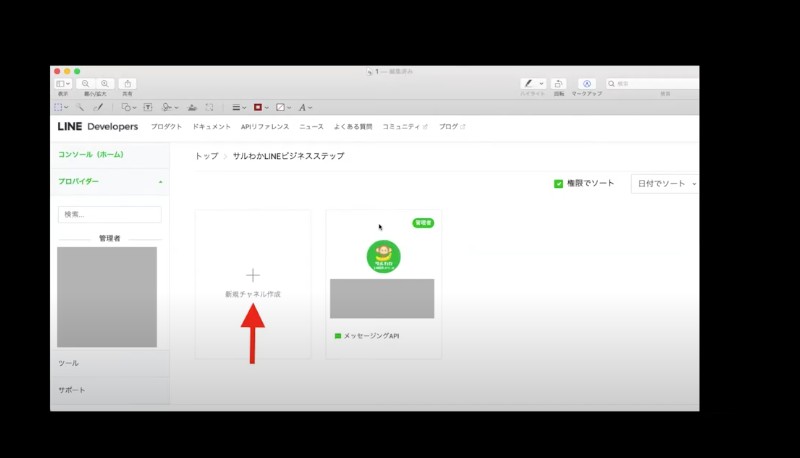
Task: Zoom out with the minus magnifier
Action: pos(86,84)
